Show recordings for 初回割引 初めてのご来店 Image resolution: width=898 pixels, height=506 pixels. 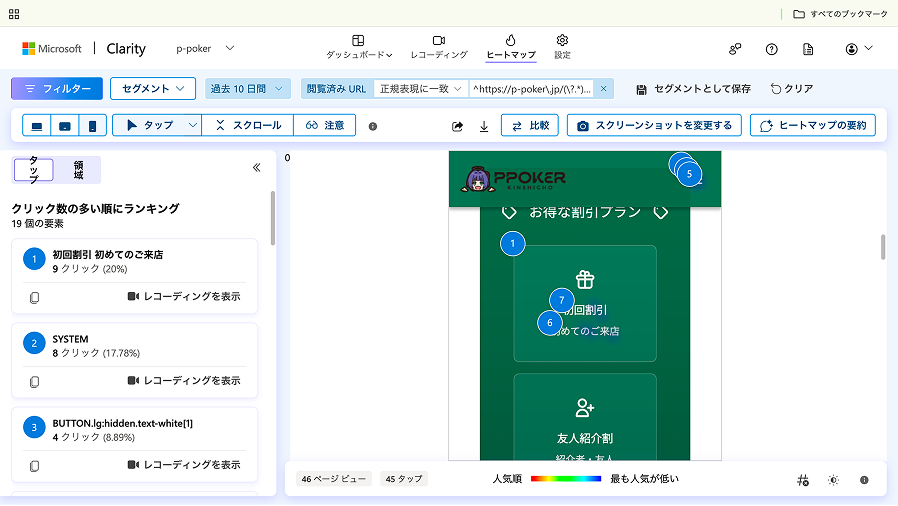(184, 297)
